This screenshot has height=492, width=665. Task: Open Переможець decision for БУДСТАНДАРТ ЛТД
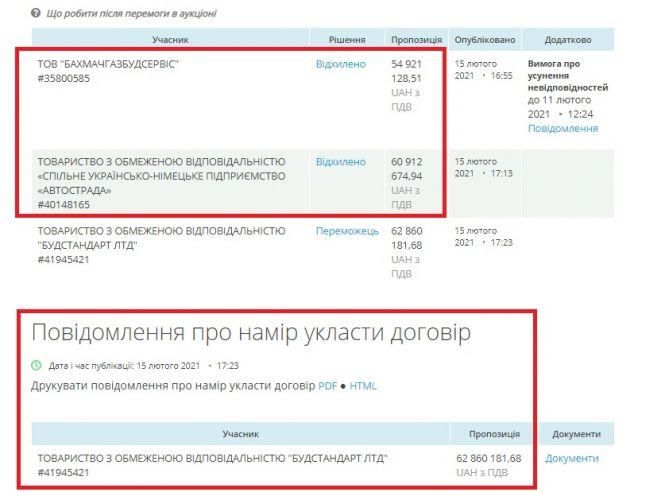(347, 231)
